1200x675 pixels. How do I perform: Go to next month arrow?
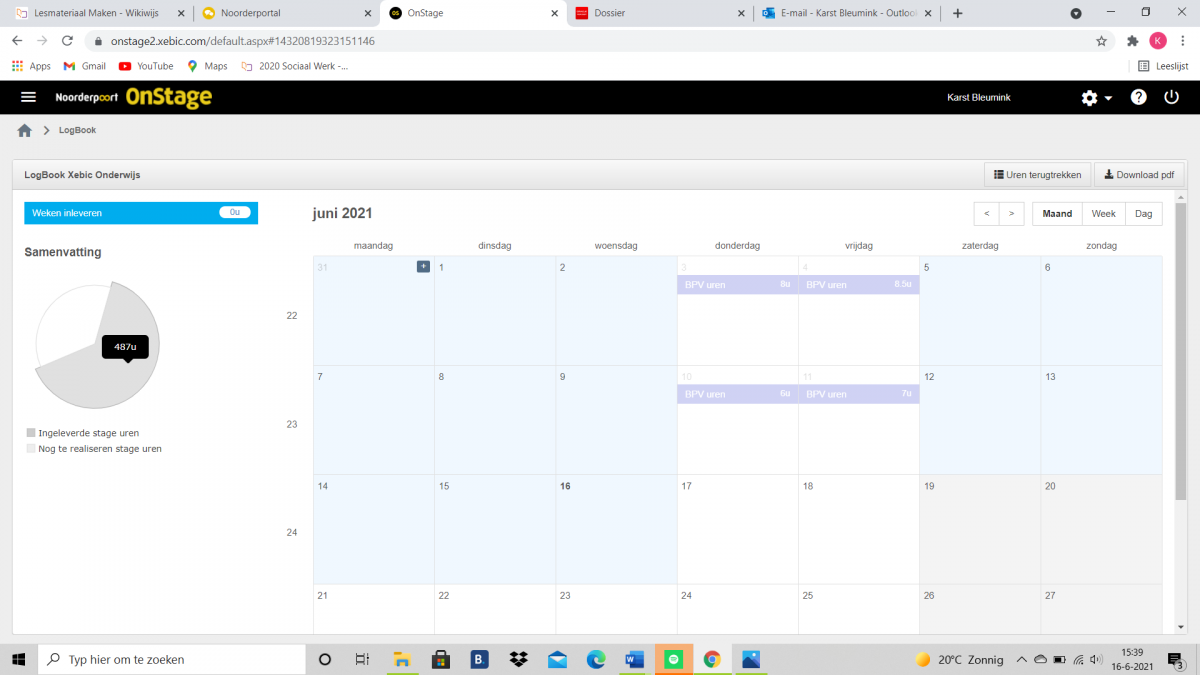coord(1011,214)
